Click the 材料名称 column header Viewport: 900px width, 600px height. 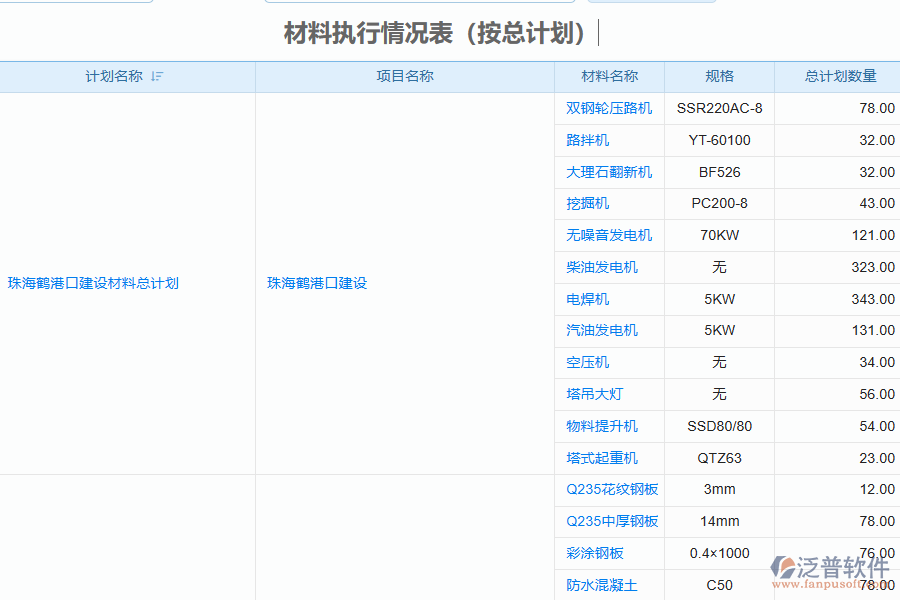pos(609,76)
